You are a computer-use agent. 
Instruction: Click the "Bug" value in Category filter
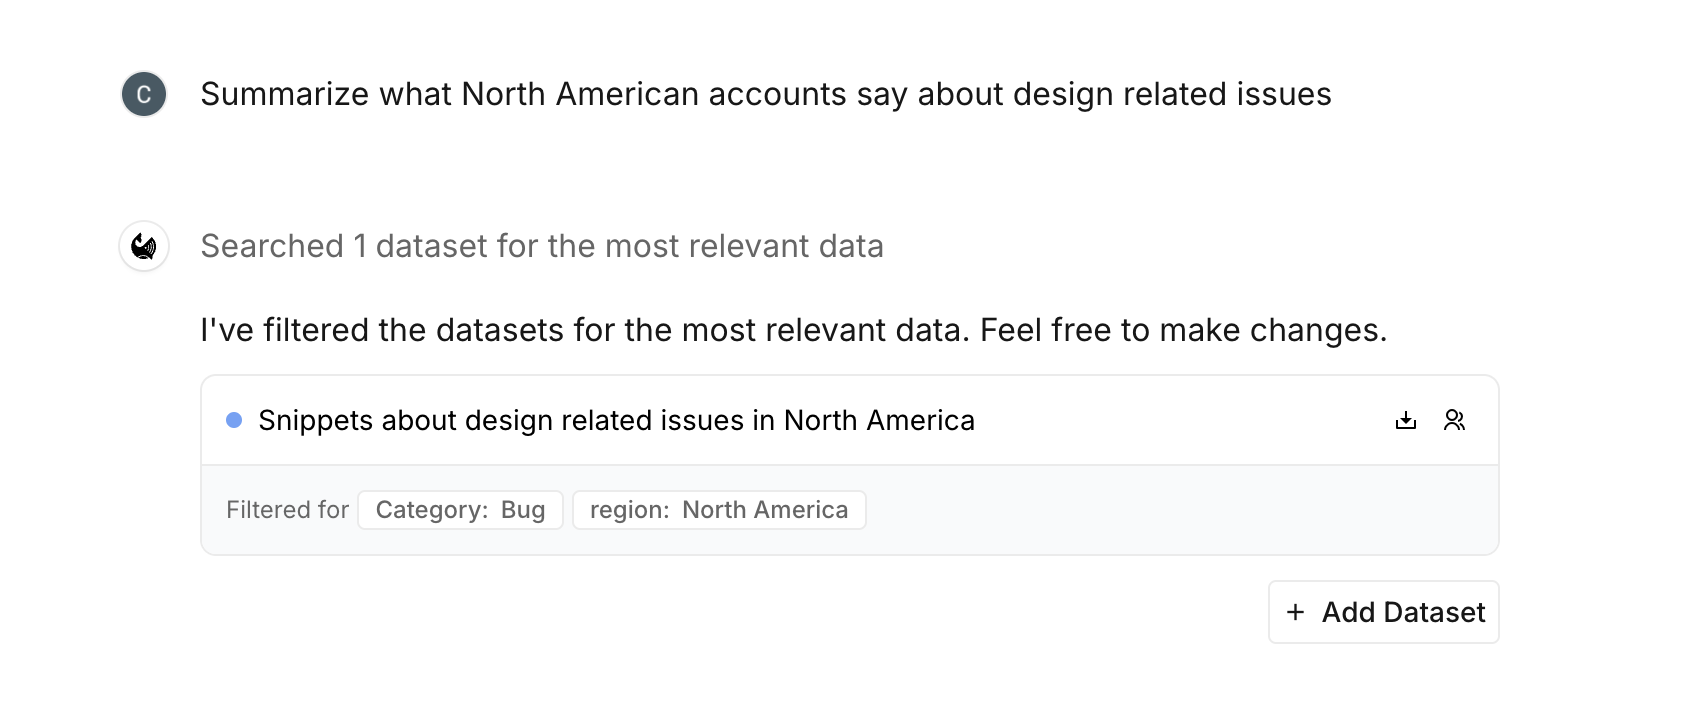(x=523, y=510)
